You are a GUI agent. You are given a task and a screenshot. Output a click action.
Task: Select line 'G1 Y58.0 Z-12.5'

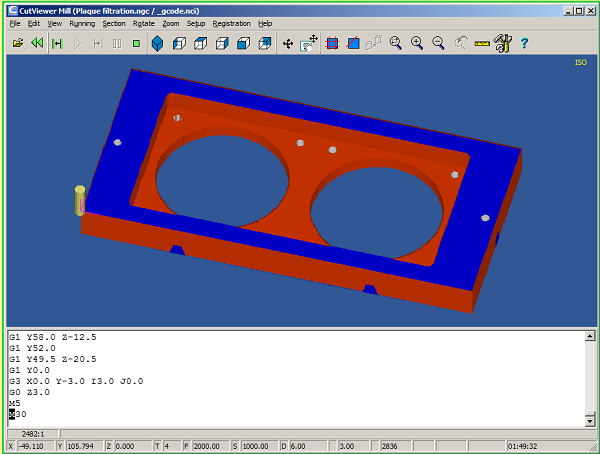53,337
